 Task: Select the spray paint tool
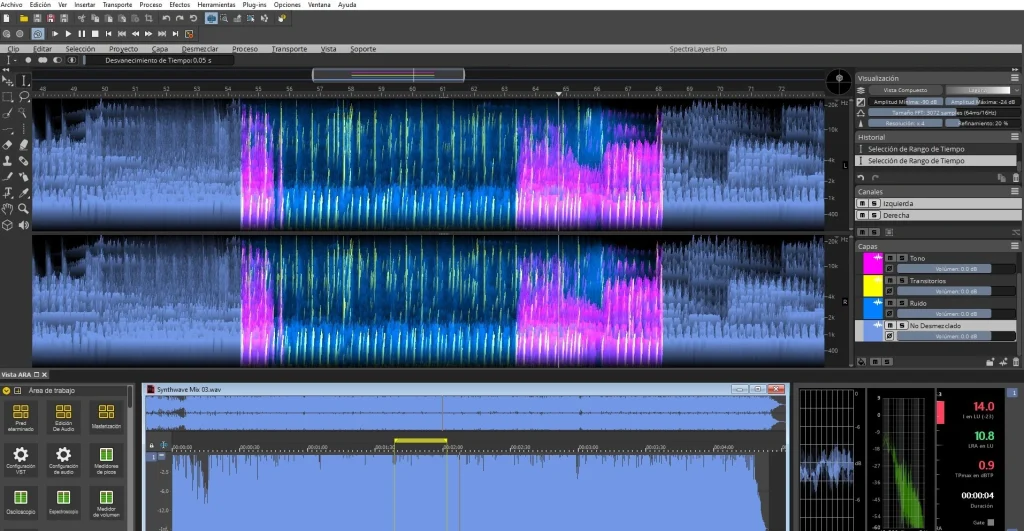[x=24, y=177]
